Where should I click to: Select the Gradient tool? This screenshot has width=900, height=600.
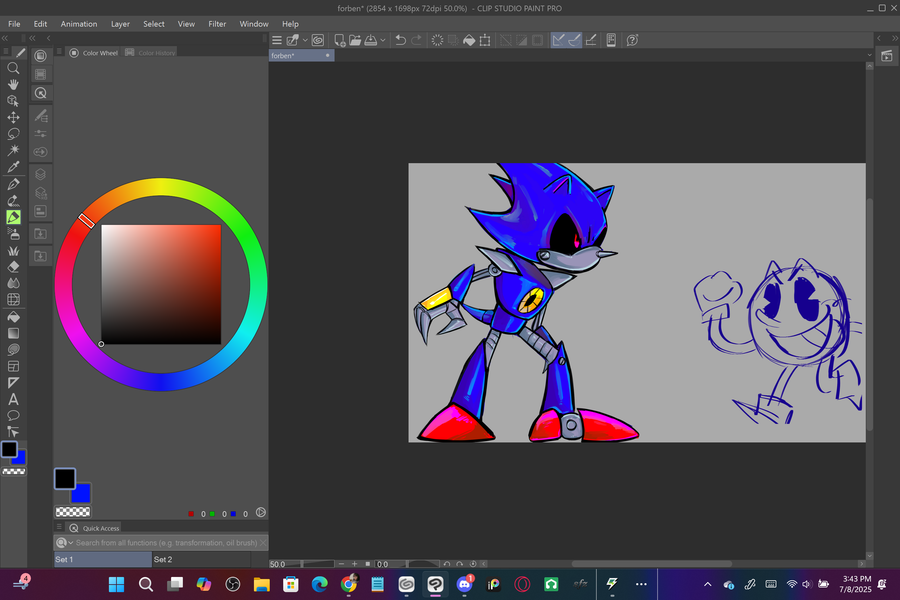pos(13,333)
